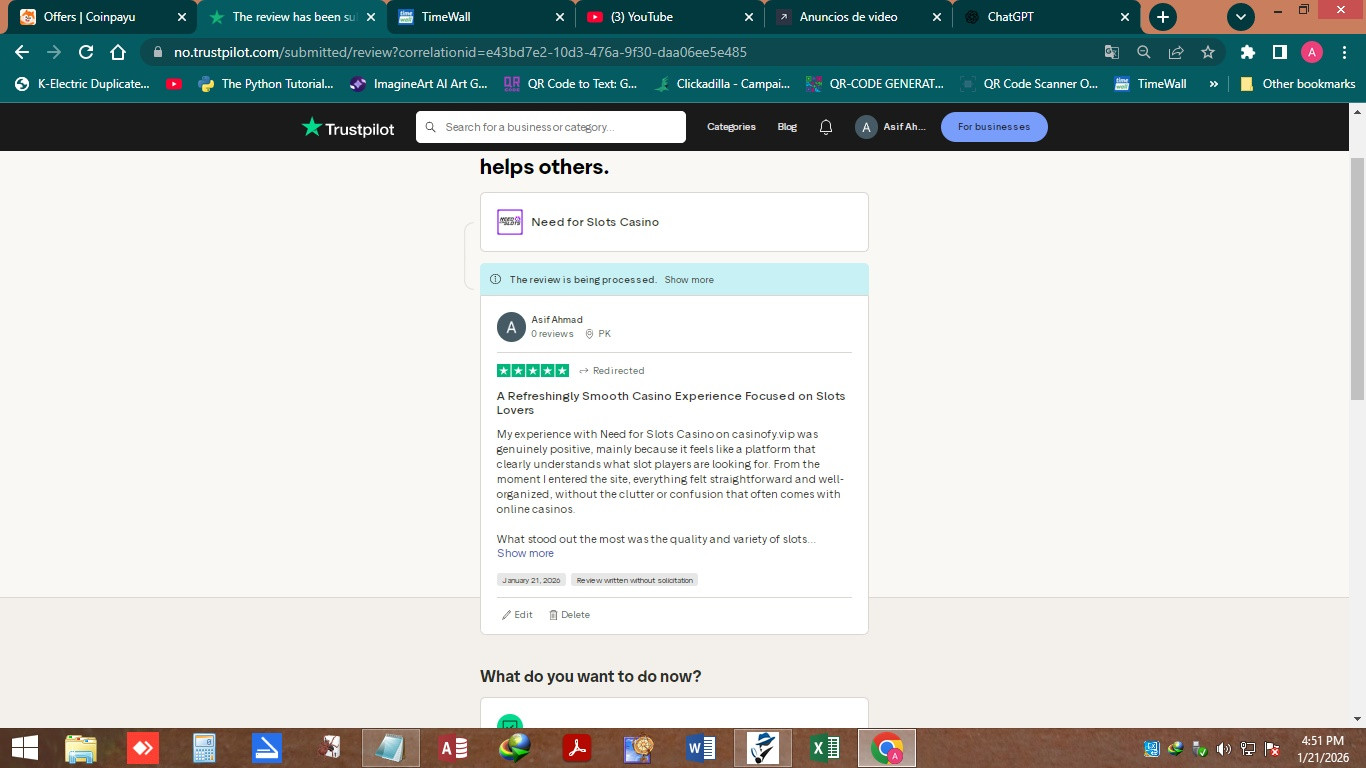Open the zoom magnifier in address bar

tap(1144, 52)
